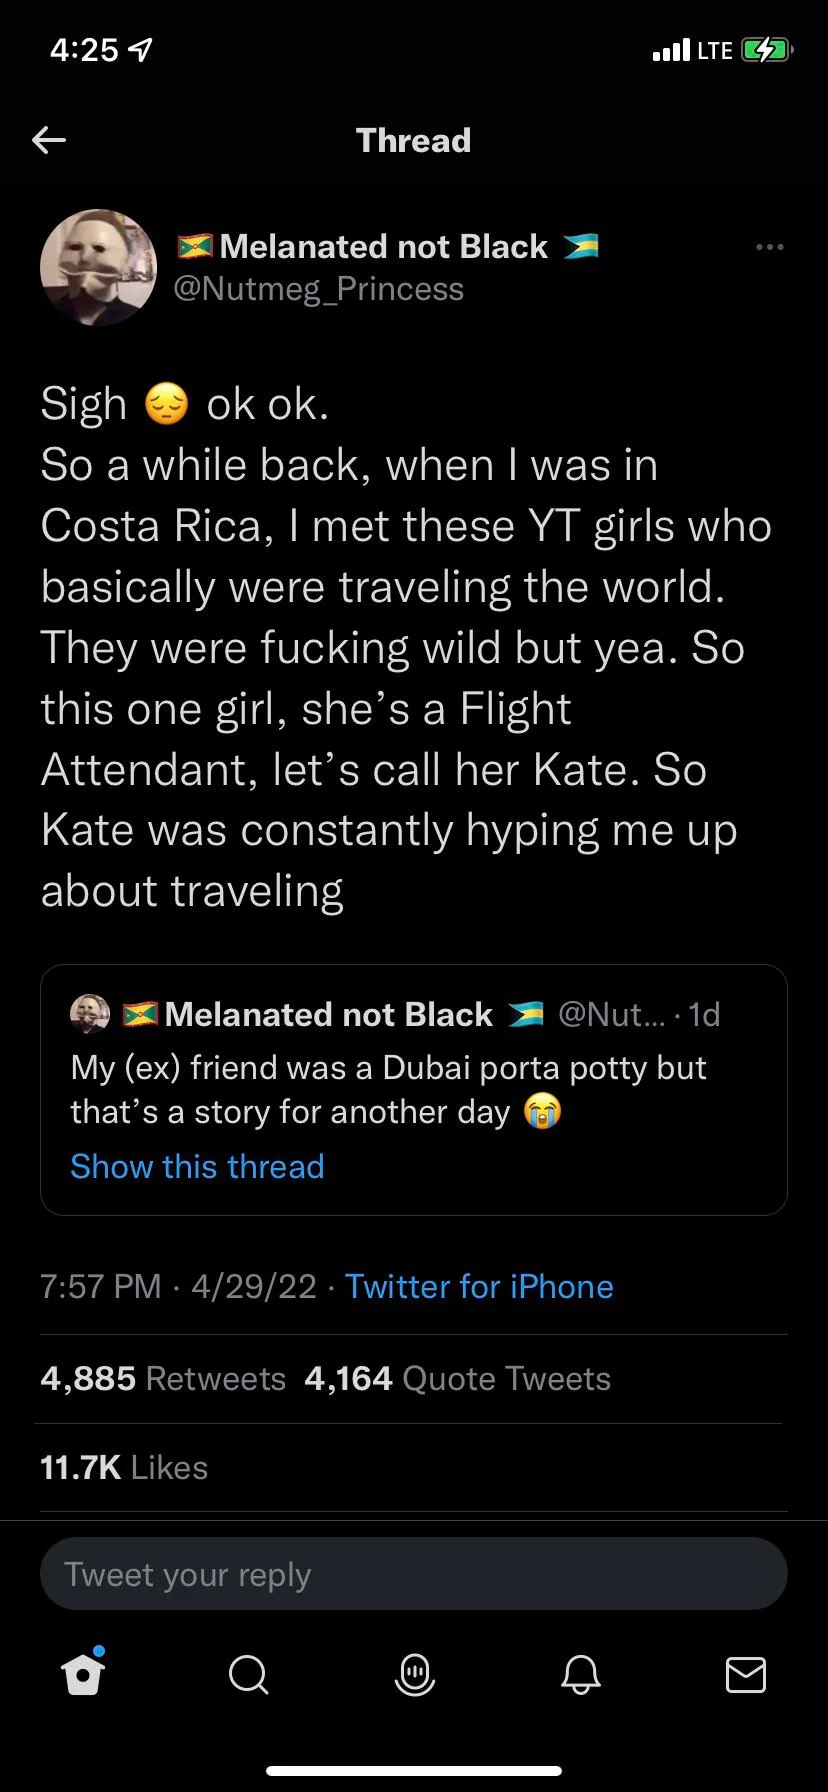
Task: Tap the author's profile avatar
Action: pos(98,267)
